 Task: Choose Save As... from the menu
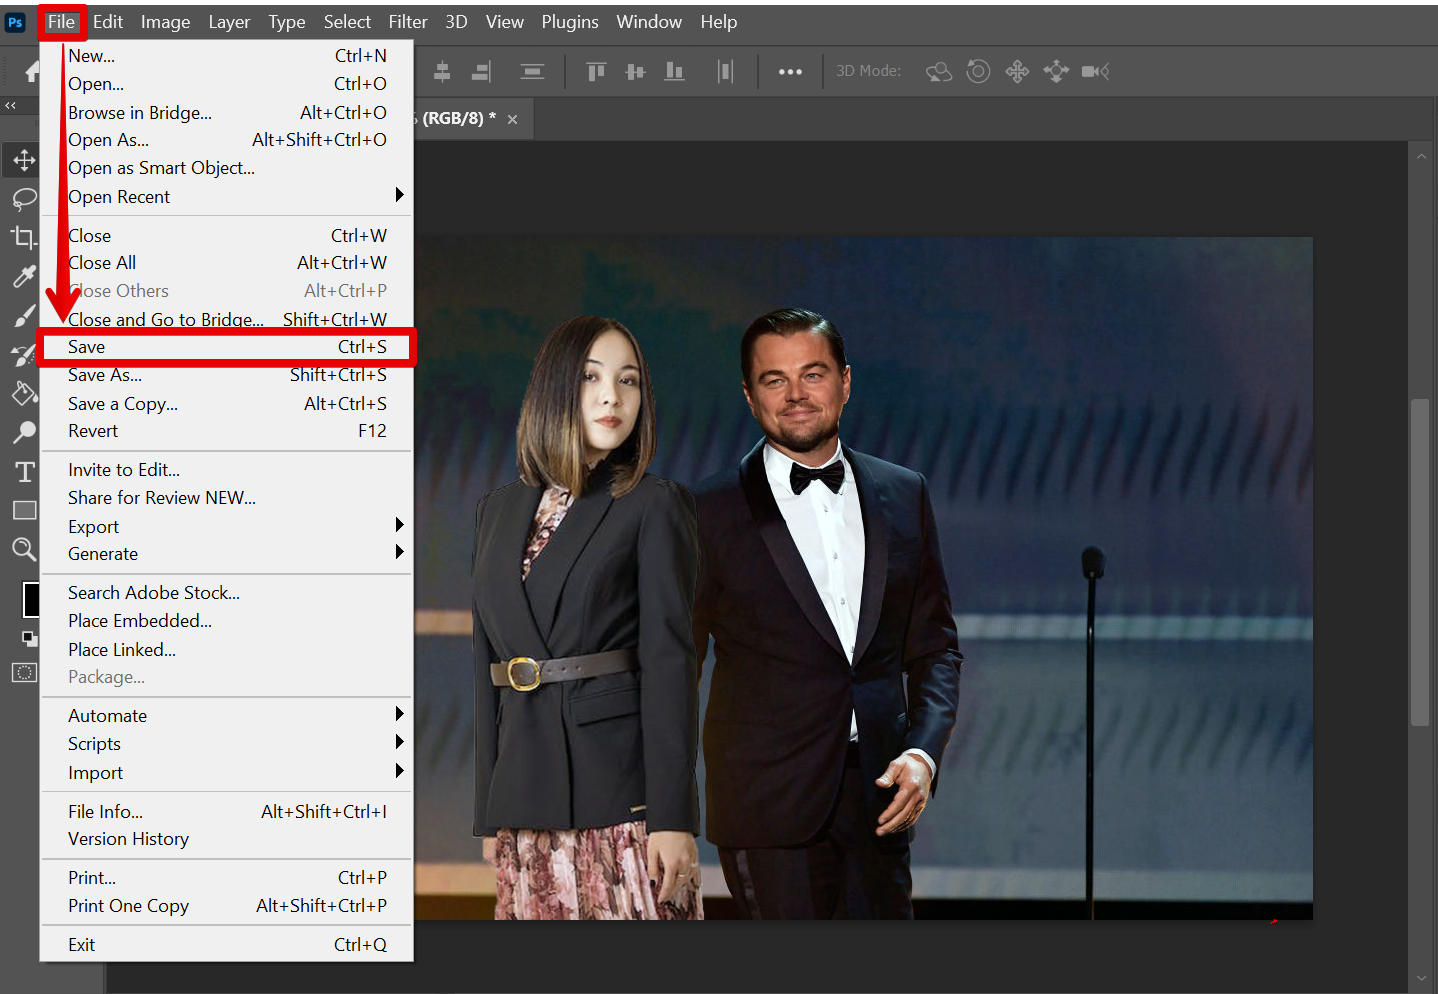tap(105, 375)
